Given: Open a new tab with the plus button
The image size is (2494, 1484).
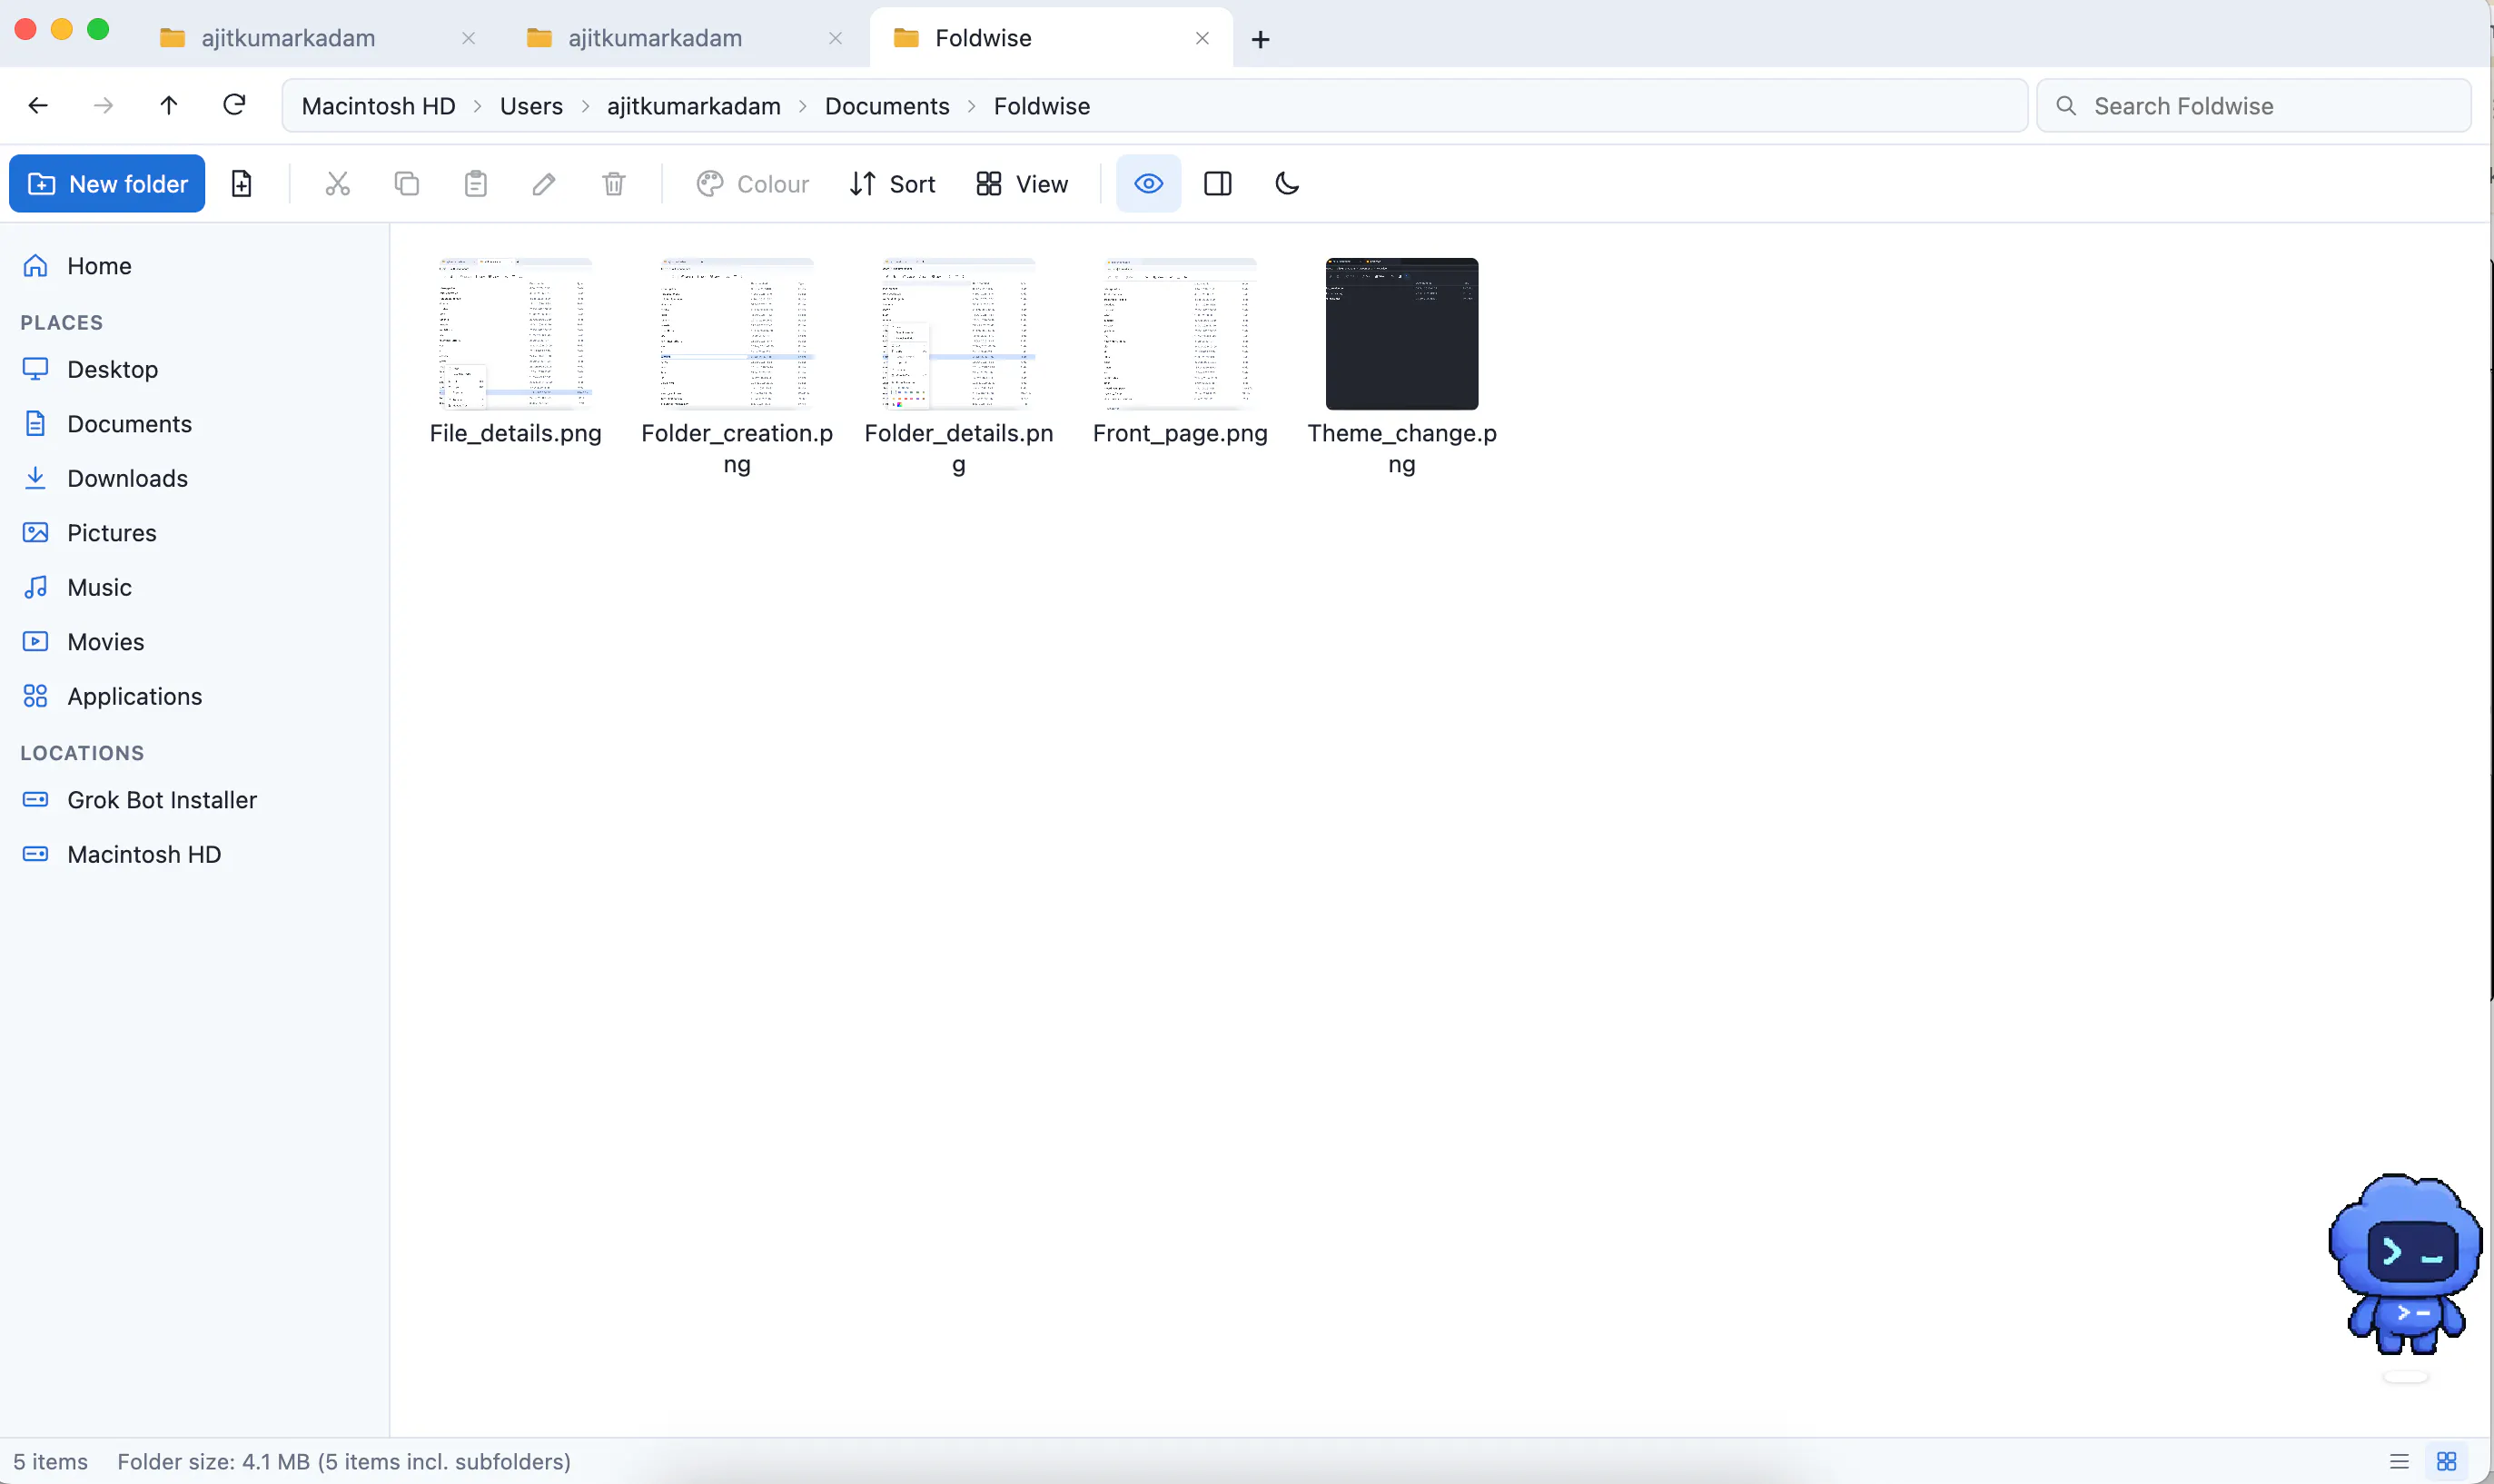Looking at the screenshot, I should (1260, 39).
